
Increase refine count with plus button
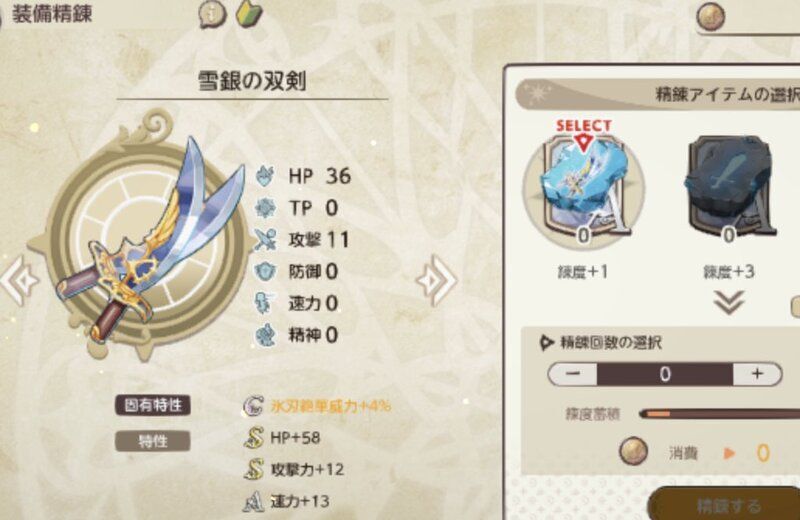point(757,374)
